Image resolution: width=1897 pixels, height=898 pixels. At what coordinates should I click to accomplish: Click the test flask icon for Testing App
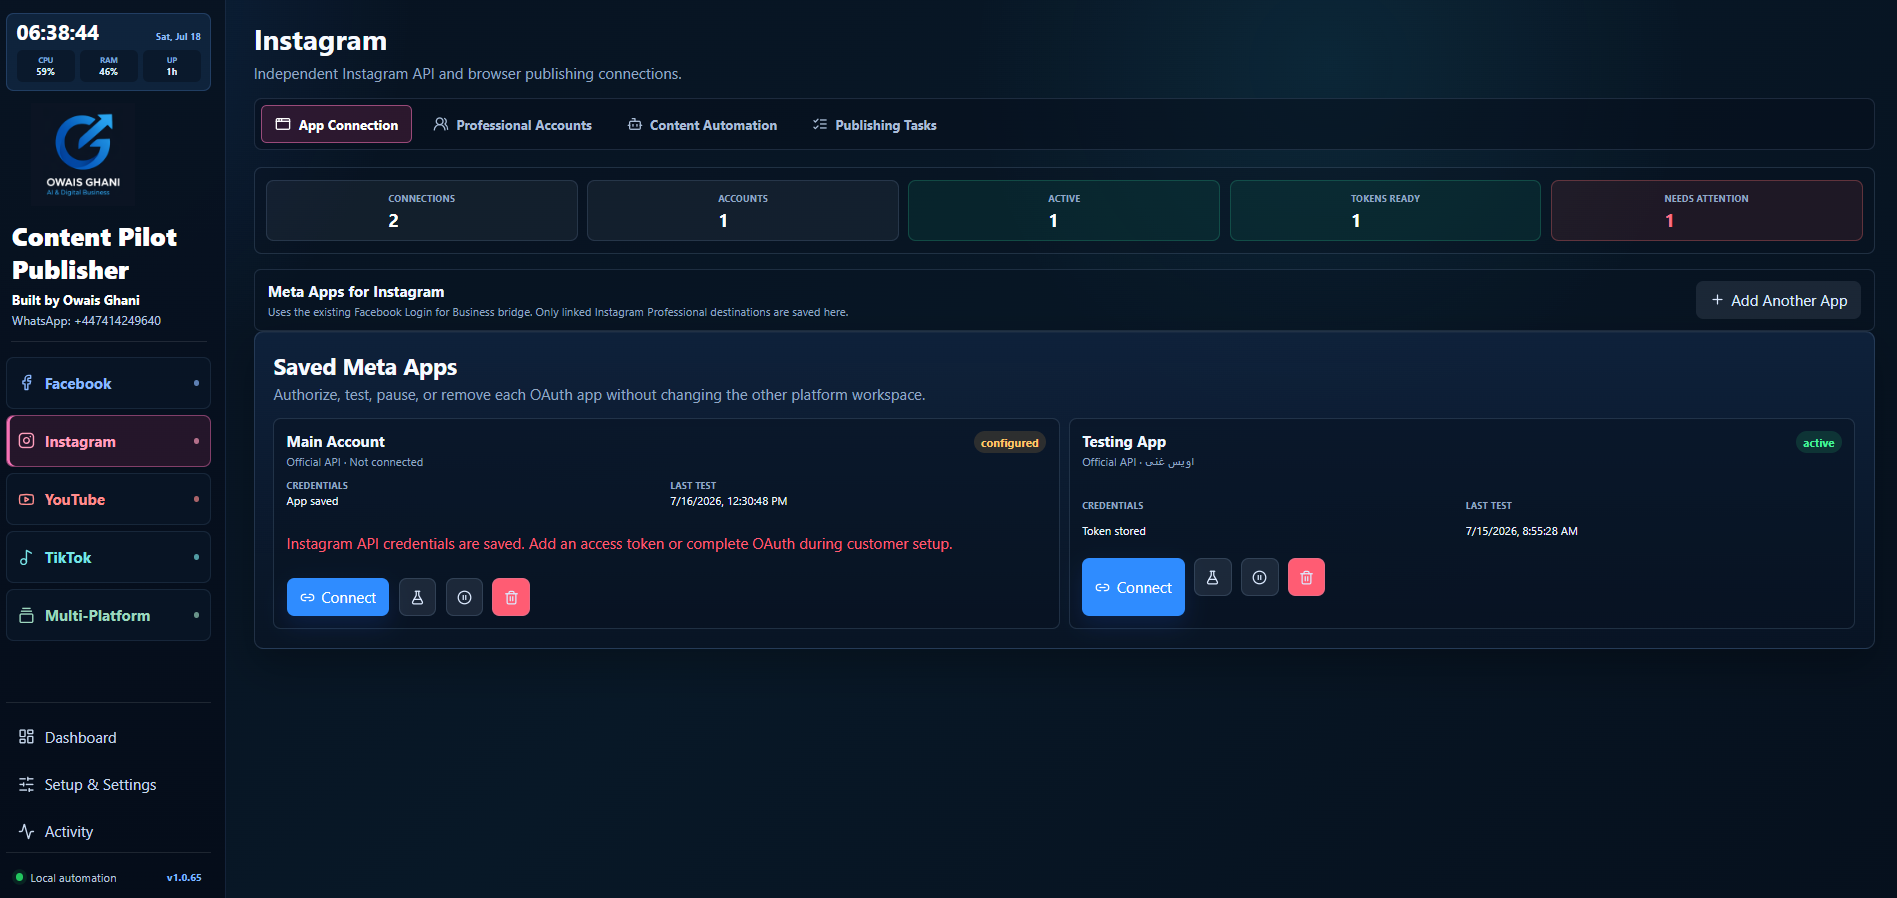[x=1212, y=577]
